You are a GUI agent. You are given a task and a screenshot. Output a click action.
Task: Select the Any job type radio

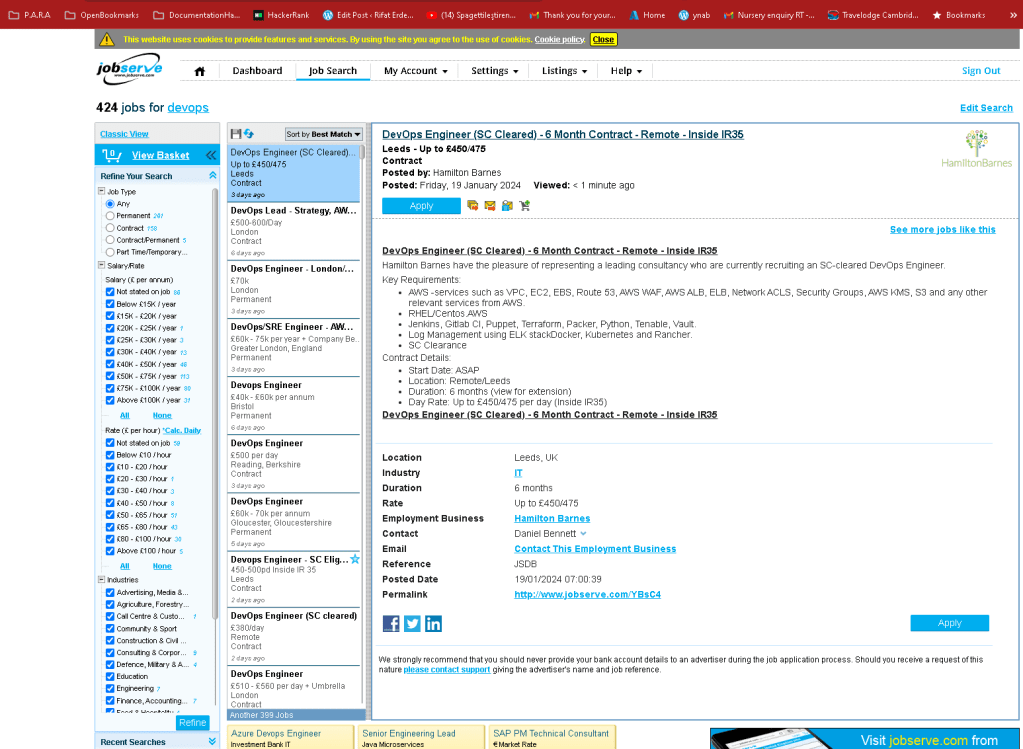pos(110,204)
